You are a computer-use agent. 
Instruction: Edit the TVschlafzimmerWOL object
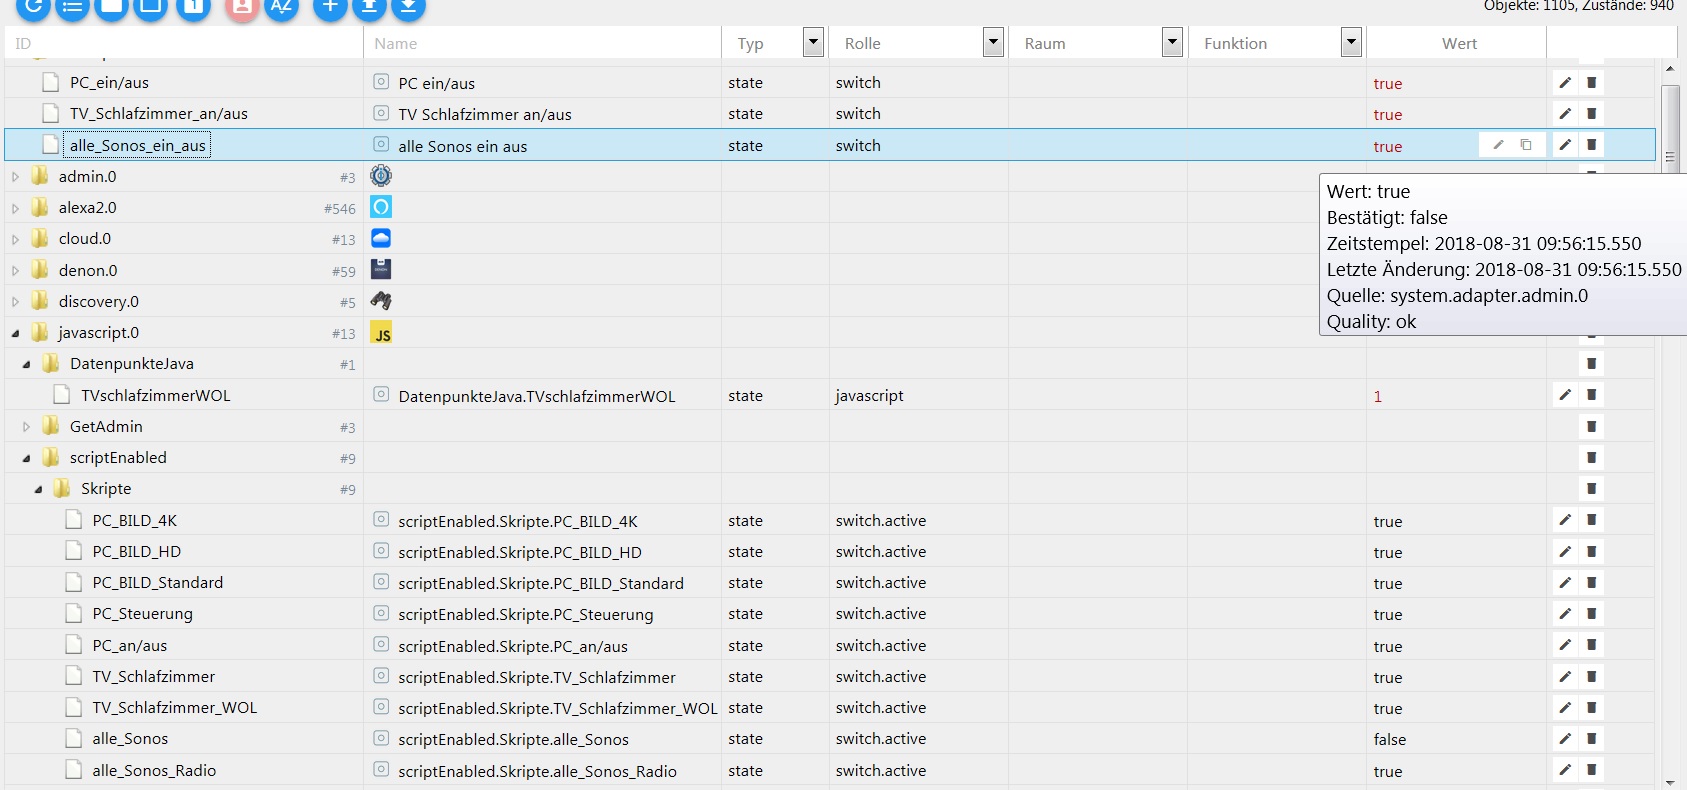tap(1565, 395)
